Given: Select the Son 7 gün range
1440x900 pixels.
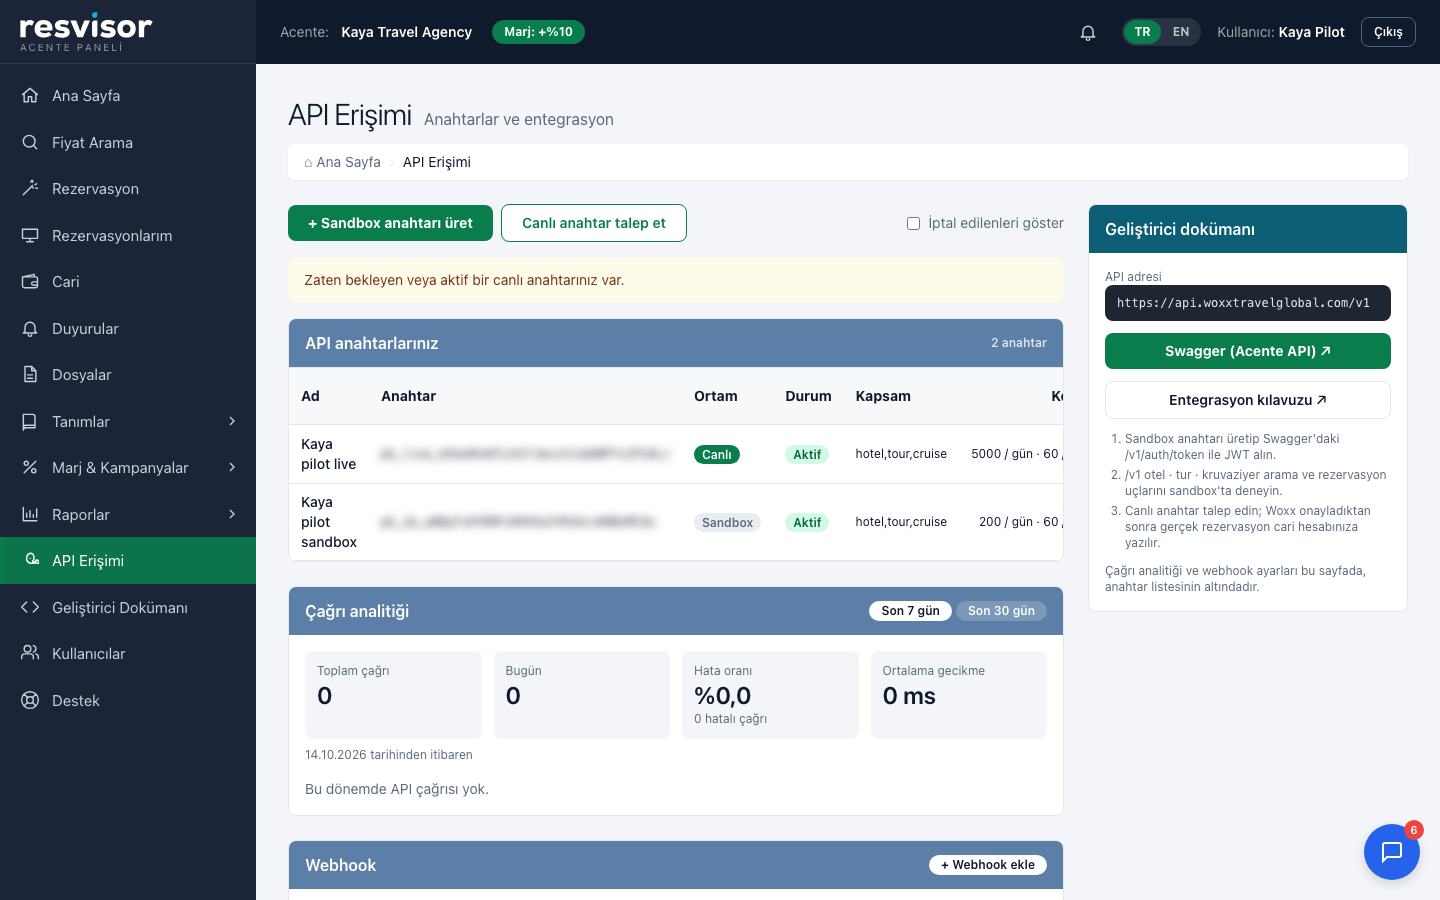Looking at the screenshot, I should pos(910,611).
